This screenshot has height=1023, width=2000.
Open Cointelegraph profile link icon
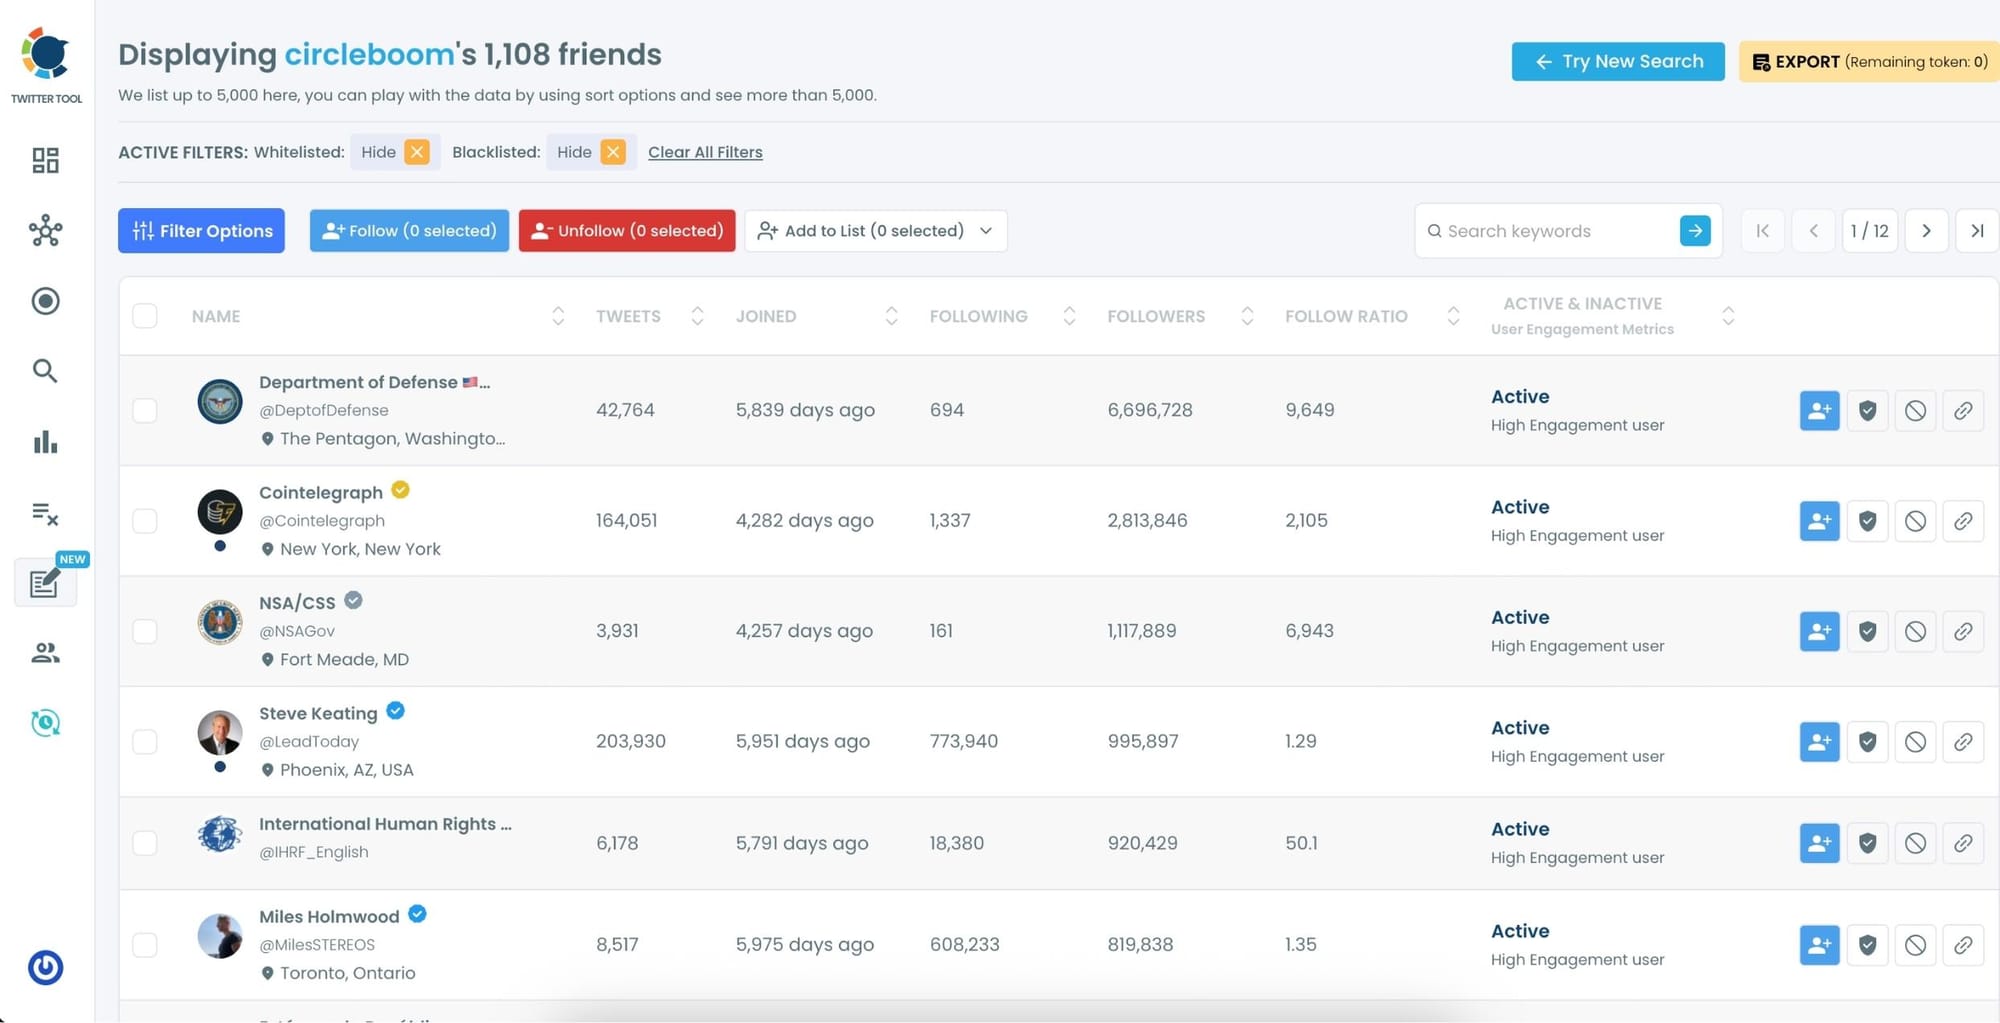(x=1963, y=521)
